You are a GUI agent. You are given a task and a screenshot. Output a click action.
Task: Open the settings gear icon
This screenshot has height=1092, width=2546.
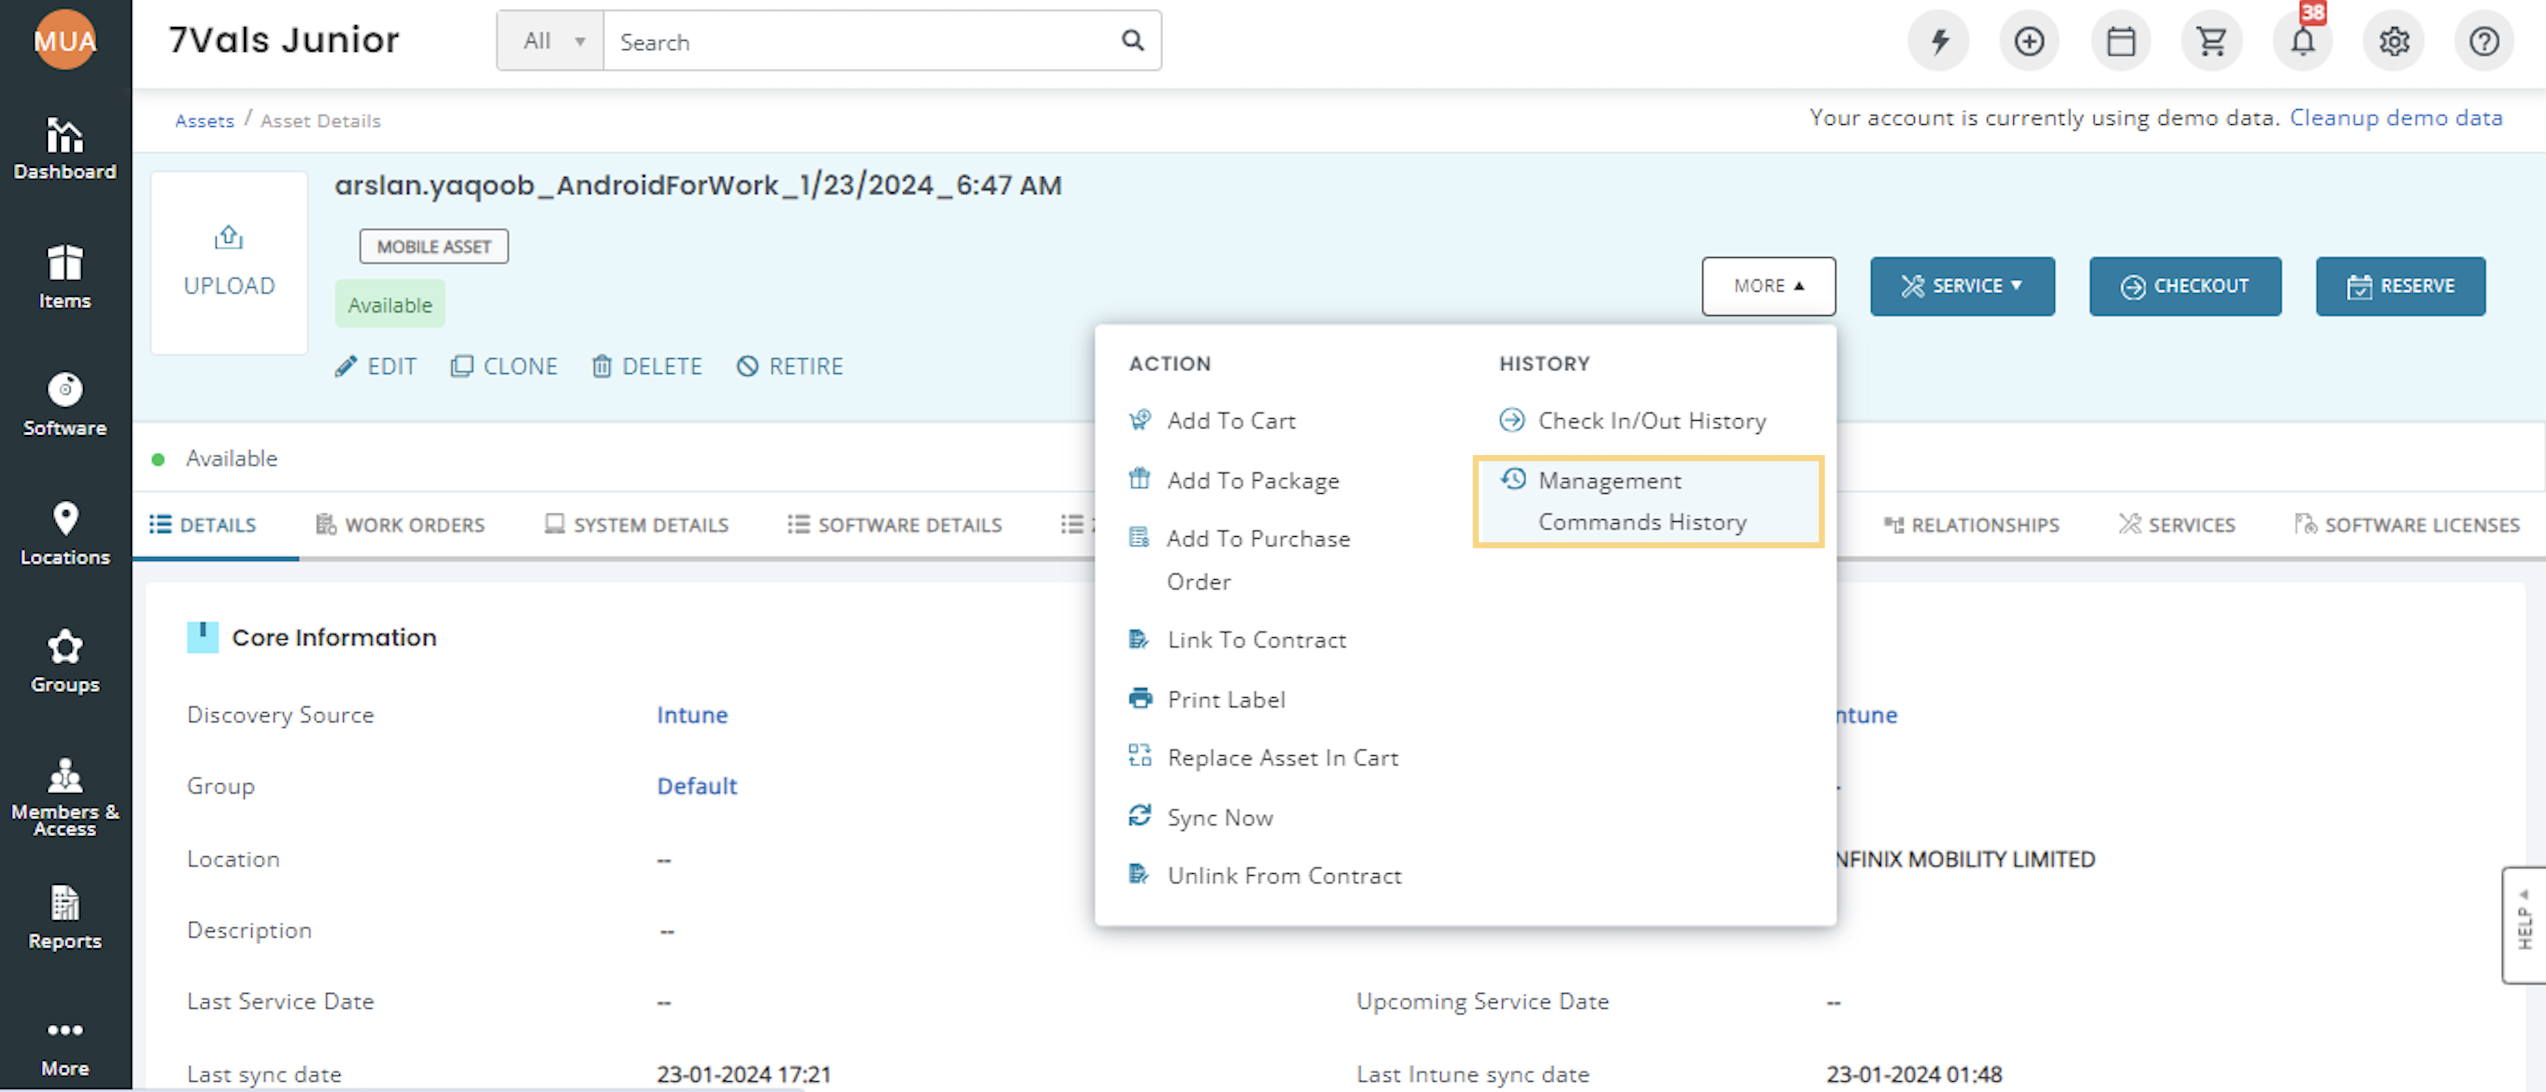pyautogui.click(x=2393, y=42)
